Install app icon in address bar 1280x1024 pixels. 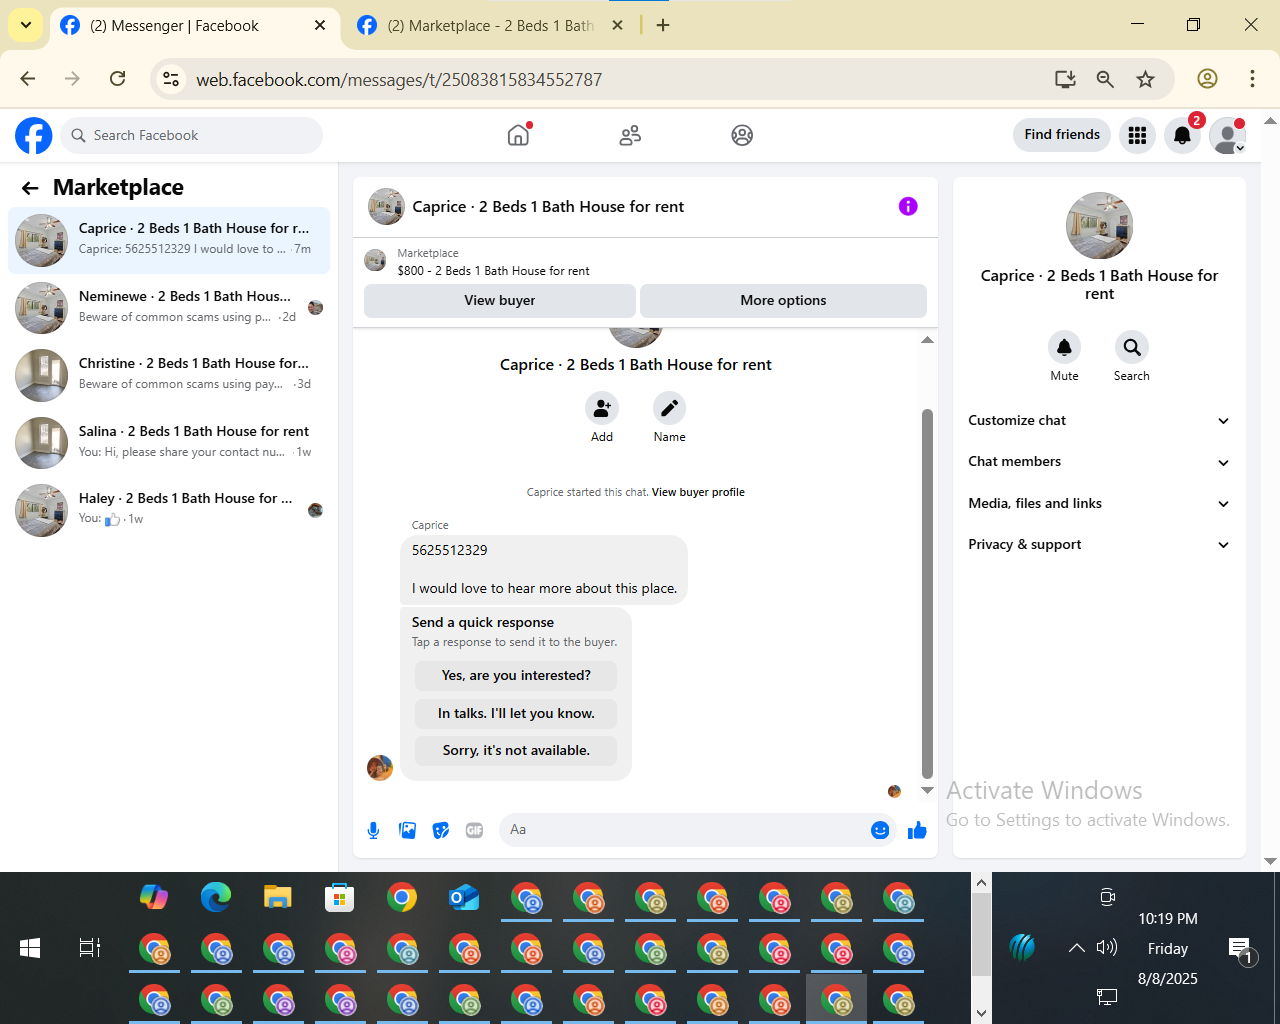tap(1065, 79)
